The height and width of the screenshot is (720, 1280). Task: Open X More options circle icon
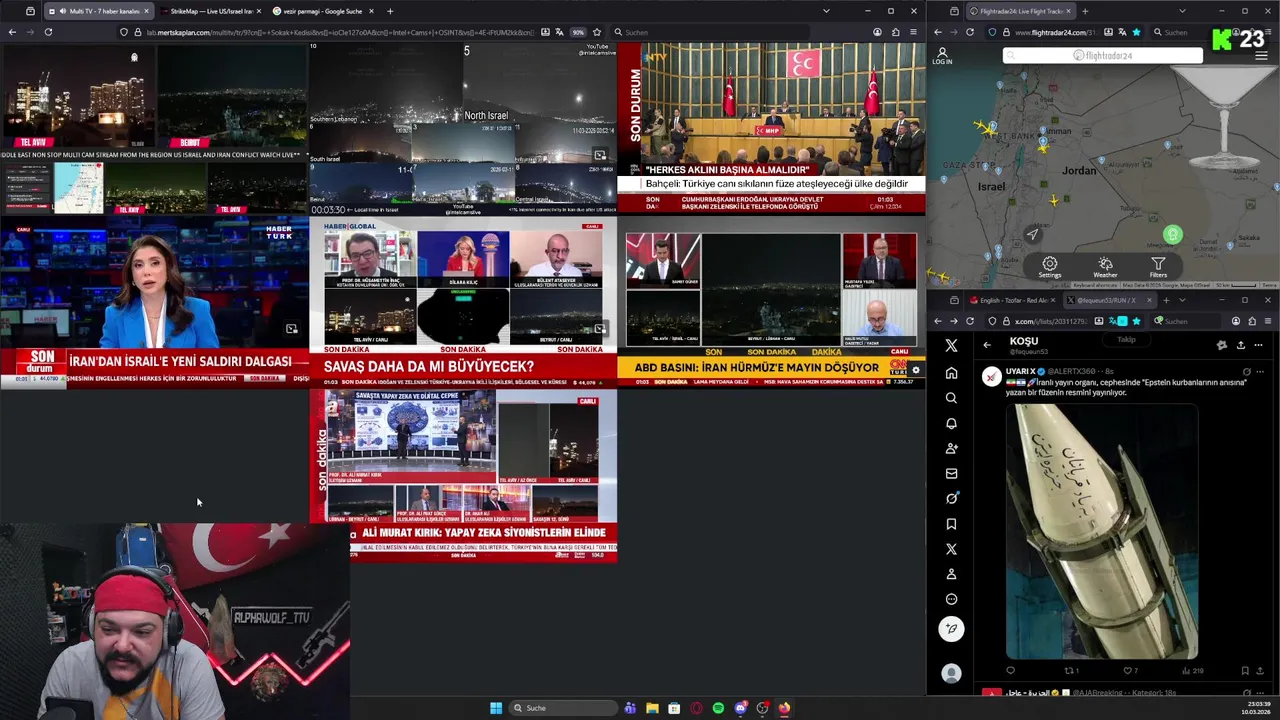coord(951,599)
